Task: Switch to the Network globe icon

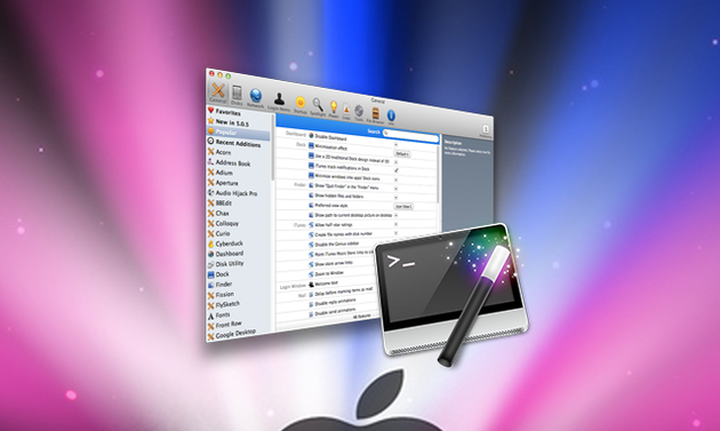Action: (x=255, y=98)
